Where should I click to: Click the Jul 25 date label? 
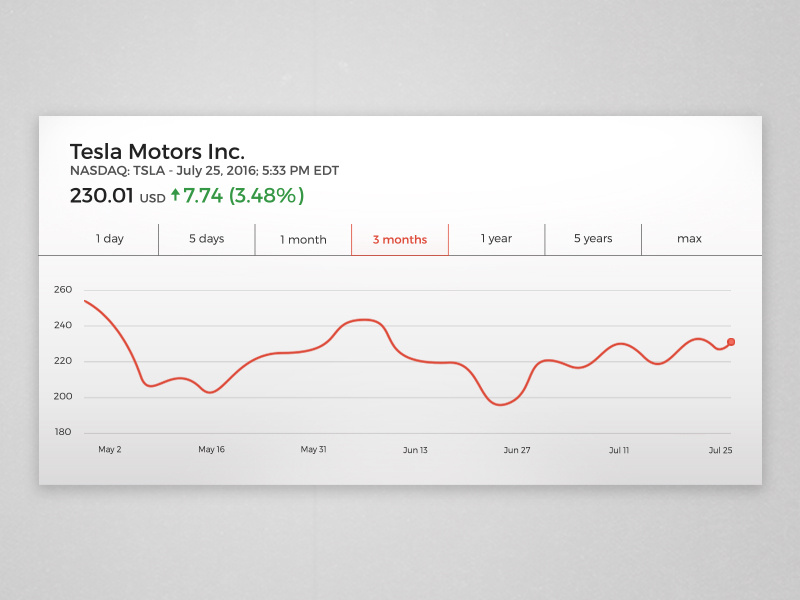(x=720, y=450)
